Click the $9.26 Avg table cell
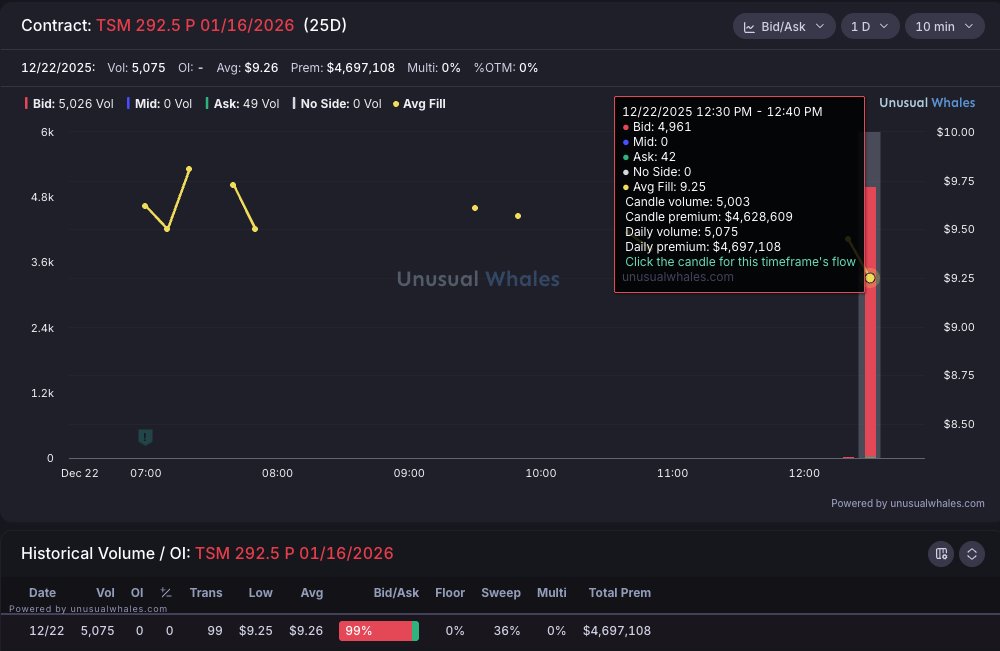1000x651 pixels. coord(306,631)
